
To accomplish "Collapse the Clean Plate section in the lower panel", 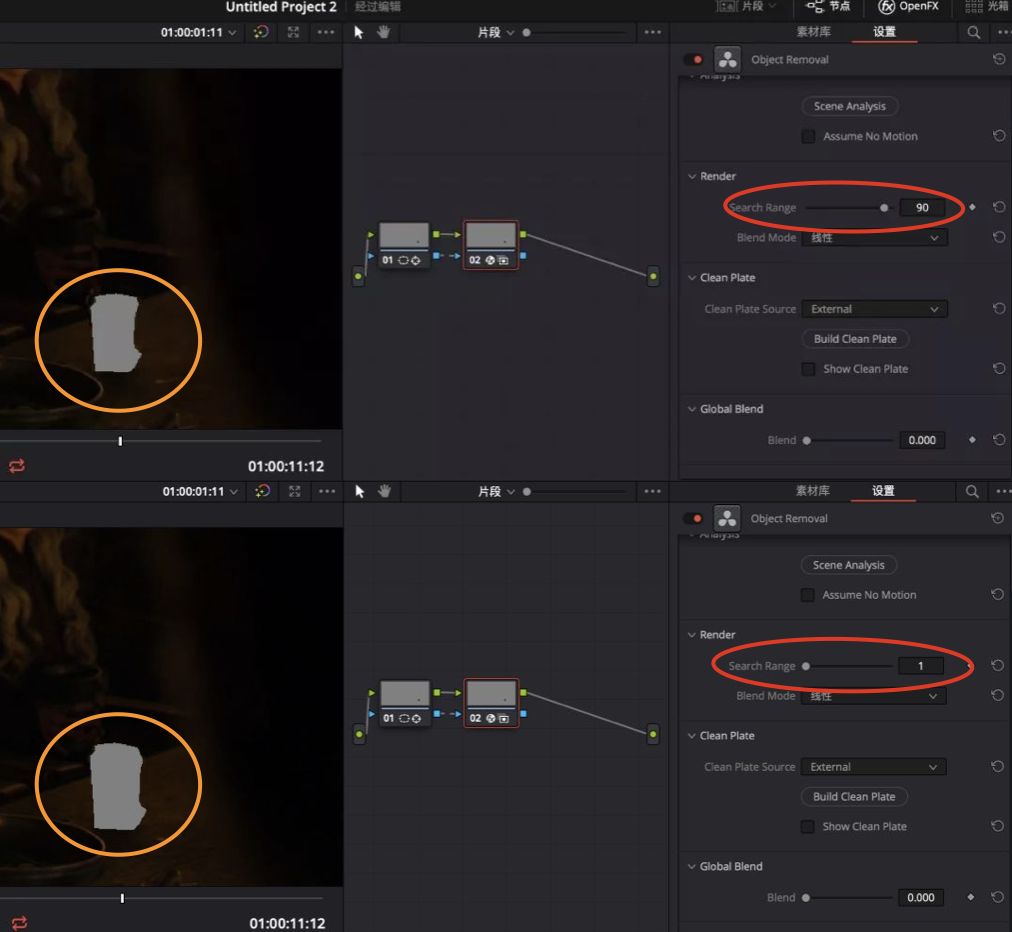I will tap(692, 735).
